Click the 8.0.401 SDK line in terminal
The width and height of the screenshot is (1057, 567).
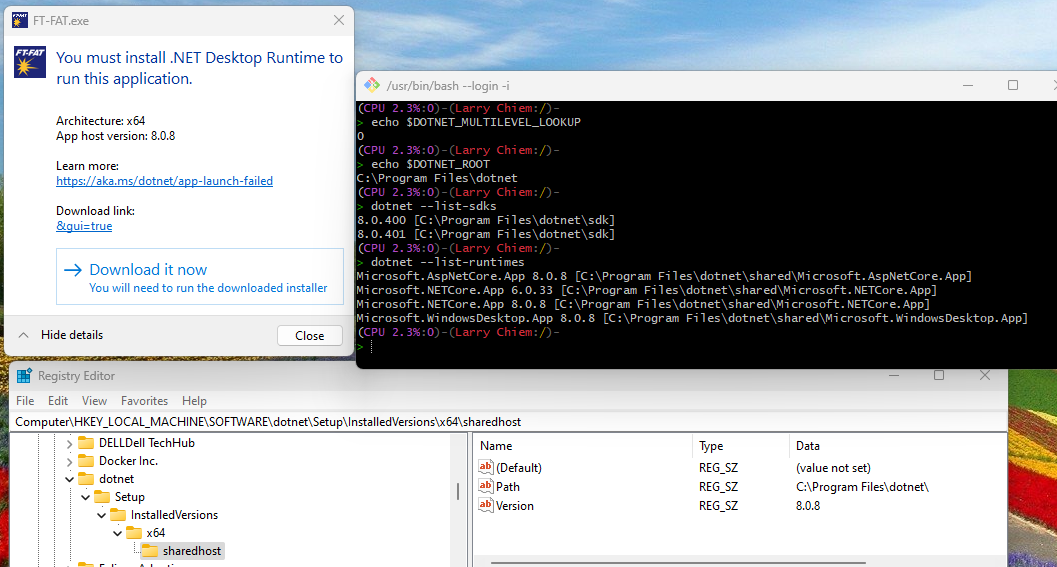click(485, 234)
